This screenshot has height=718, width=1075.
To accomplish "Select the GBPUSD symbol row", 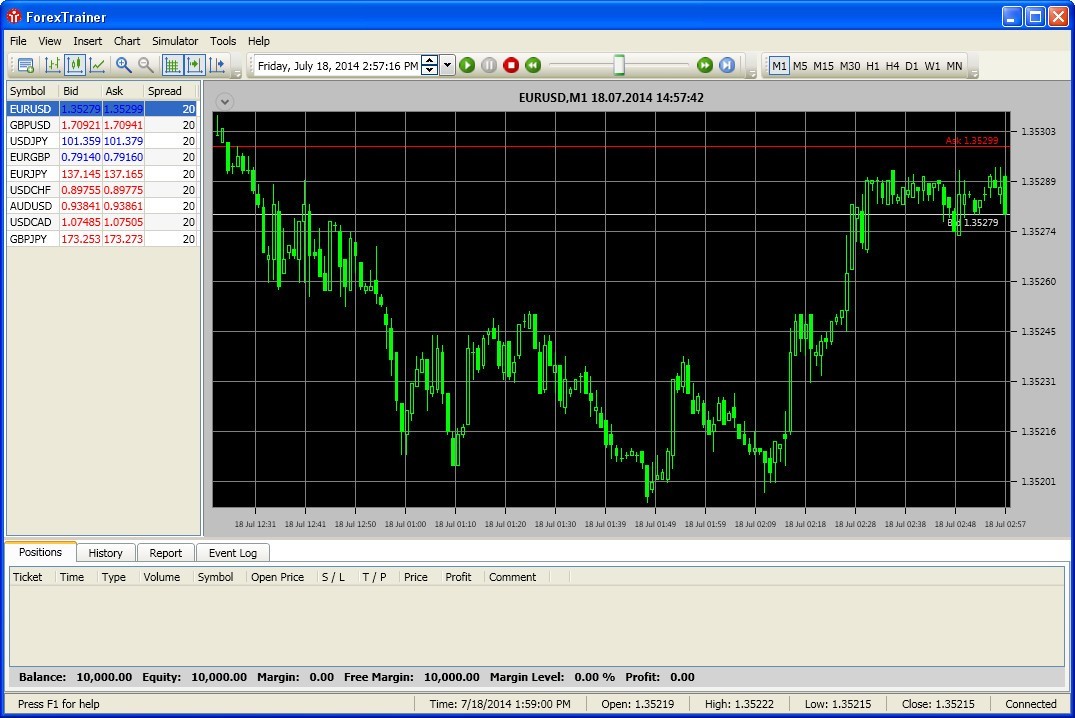I will [x=102, y=125].
